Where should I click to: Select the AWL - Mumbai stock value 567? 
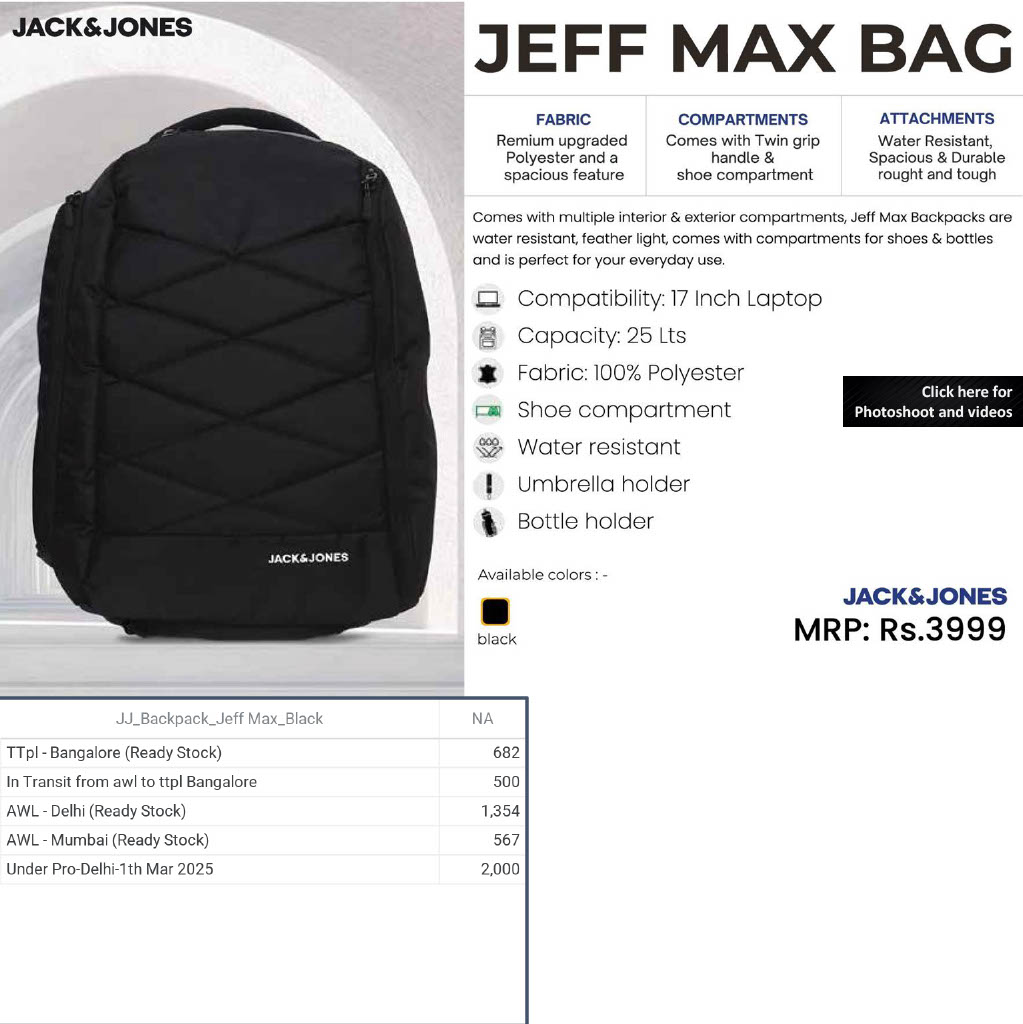click(x=506, y=840)
